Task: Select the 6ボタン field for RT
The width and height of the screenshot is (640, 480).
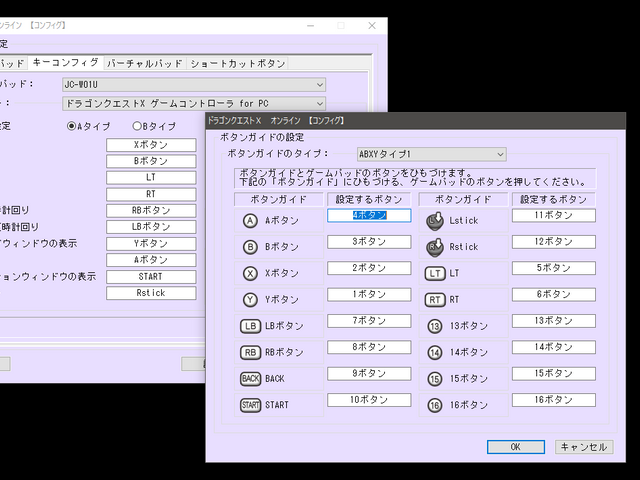Action: click(554, 294)
